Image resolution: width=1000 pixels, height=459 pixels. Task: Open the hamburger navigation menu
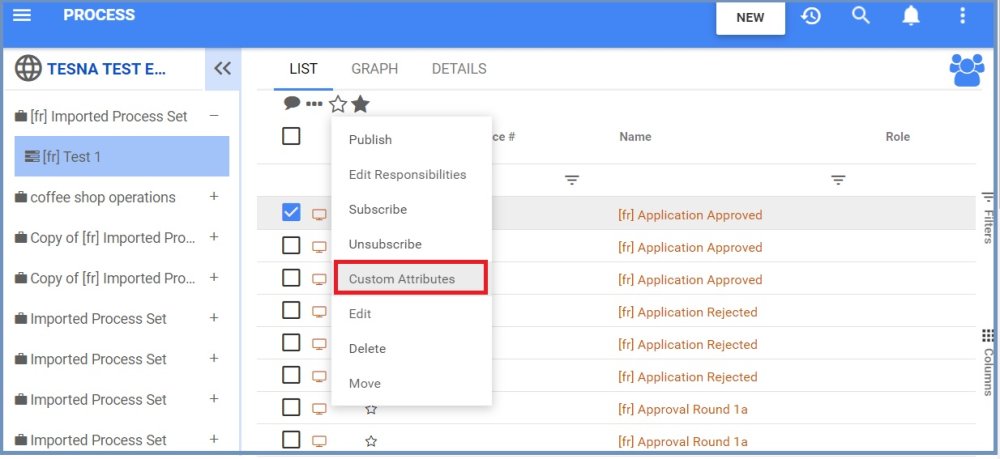[21, 16]
